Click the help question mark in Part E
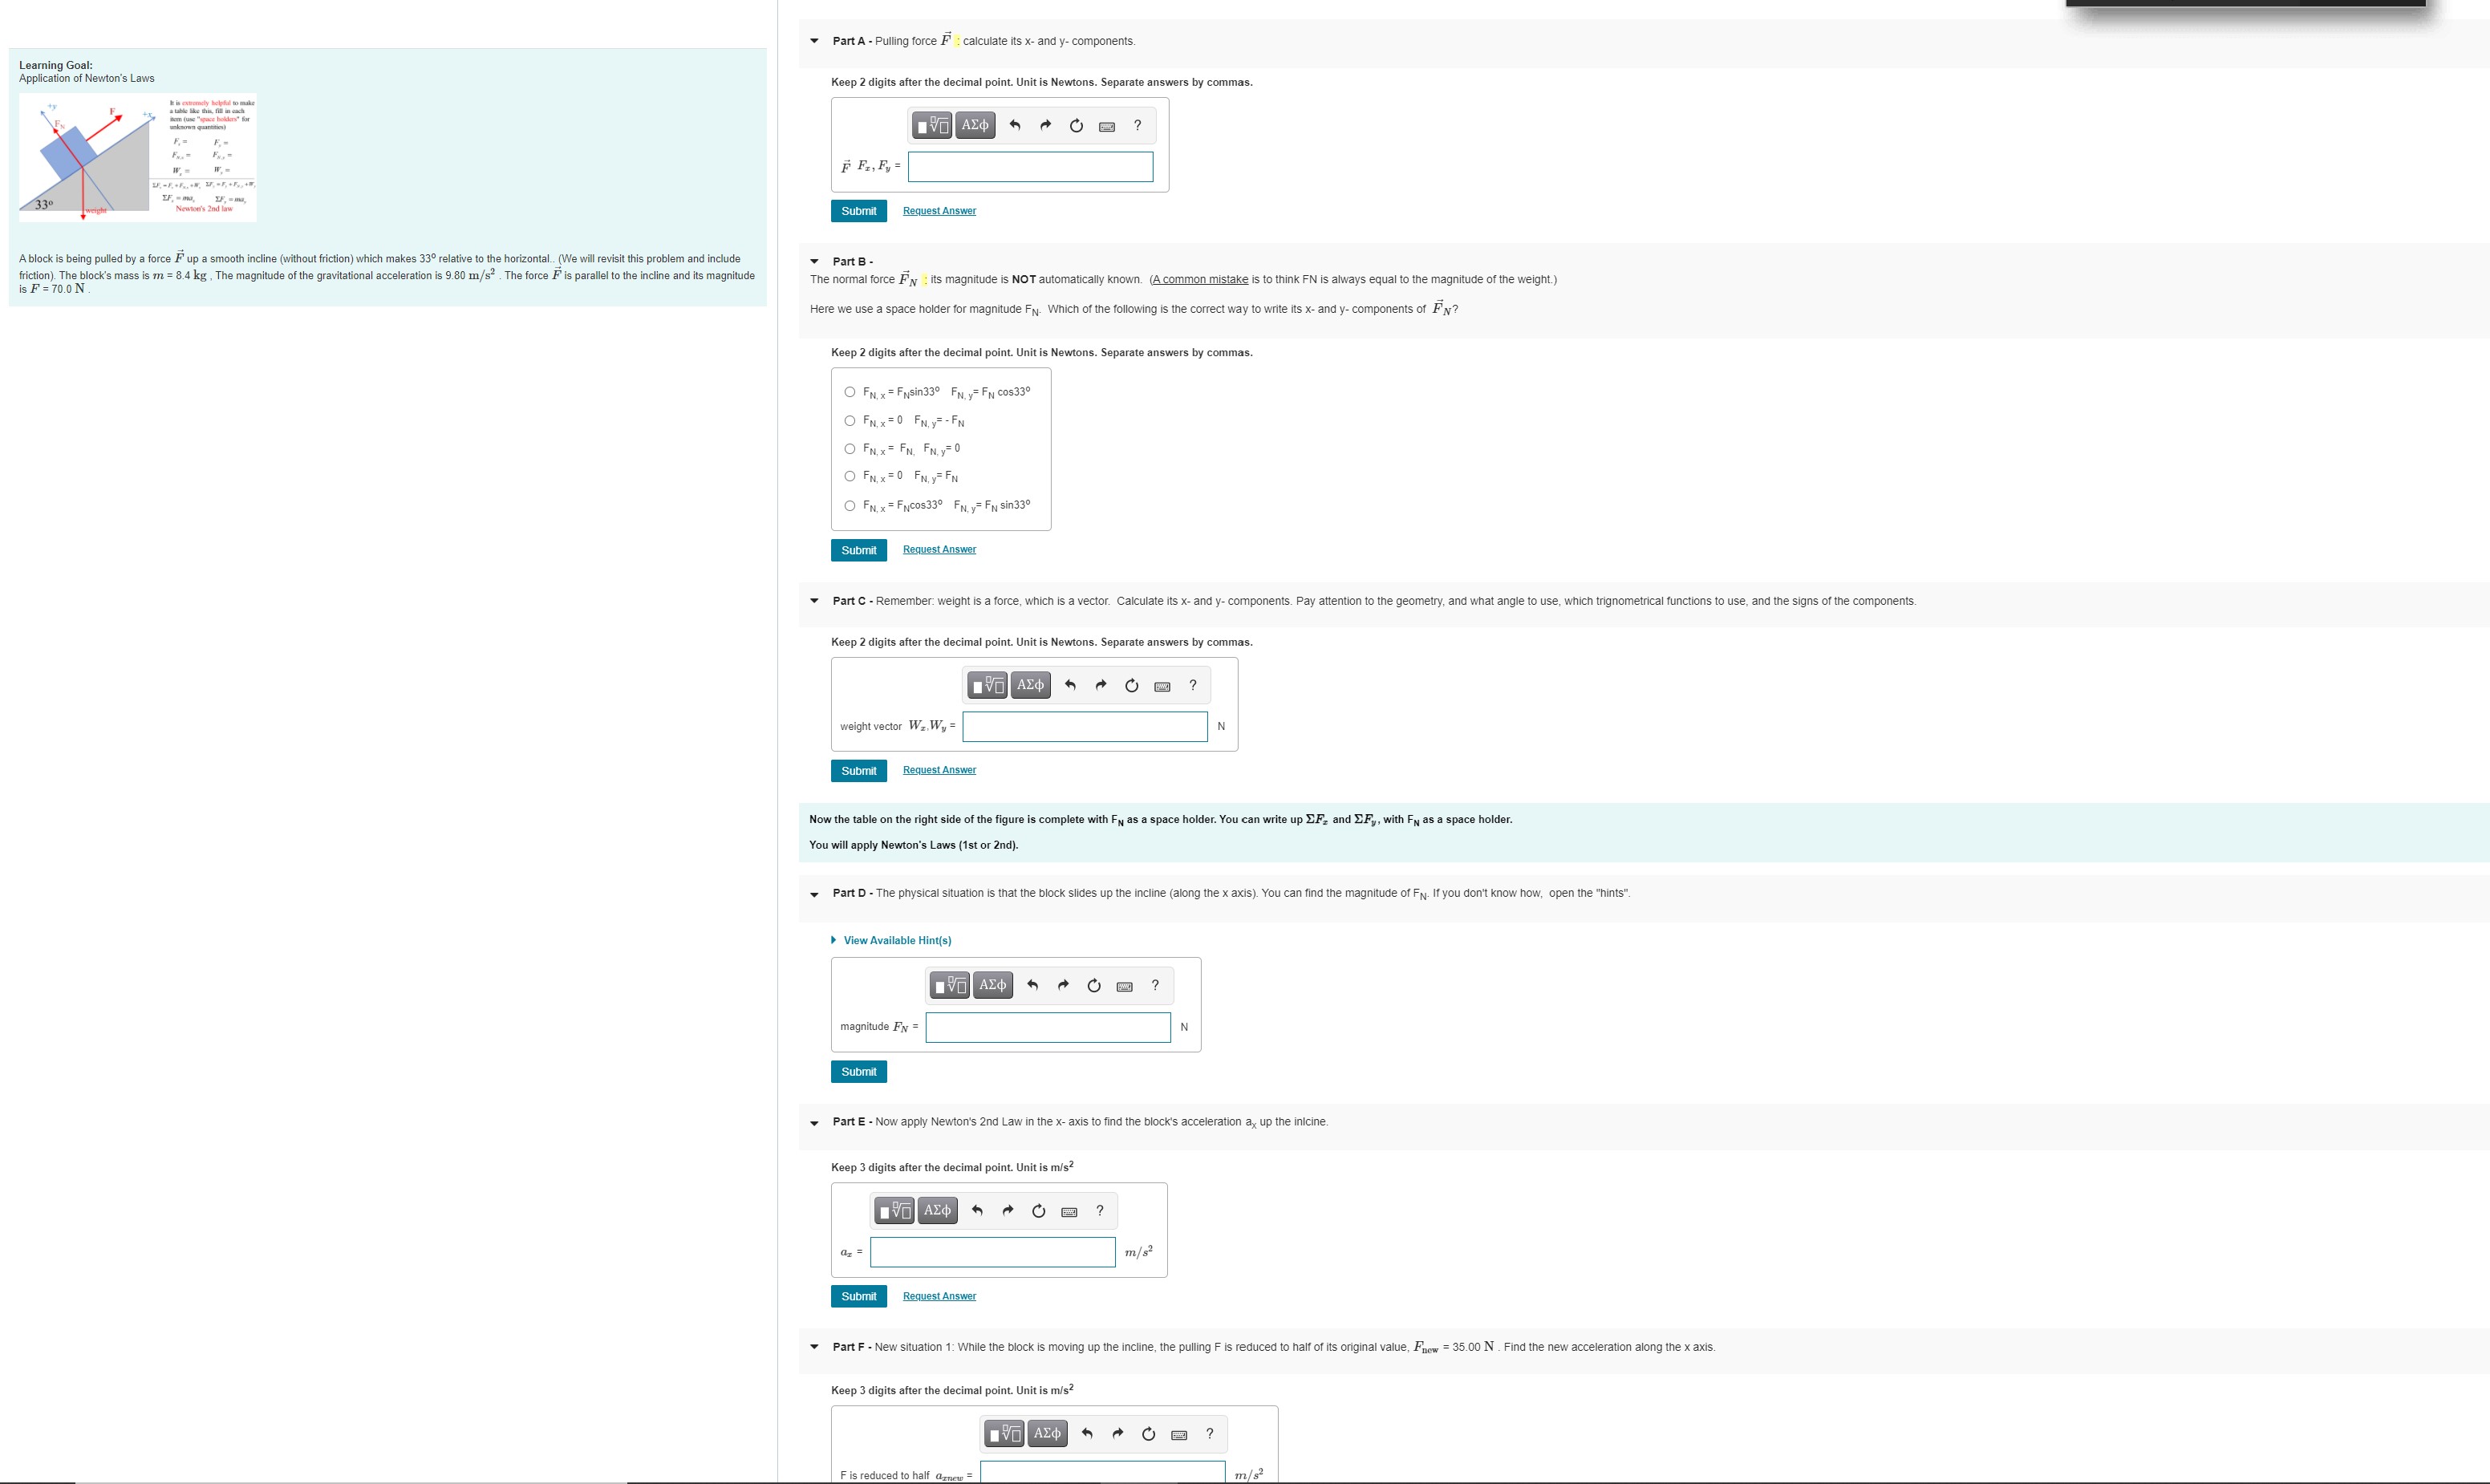The image size is (2490, 1484). click(1100, 1210)
